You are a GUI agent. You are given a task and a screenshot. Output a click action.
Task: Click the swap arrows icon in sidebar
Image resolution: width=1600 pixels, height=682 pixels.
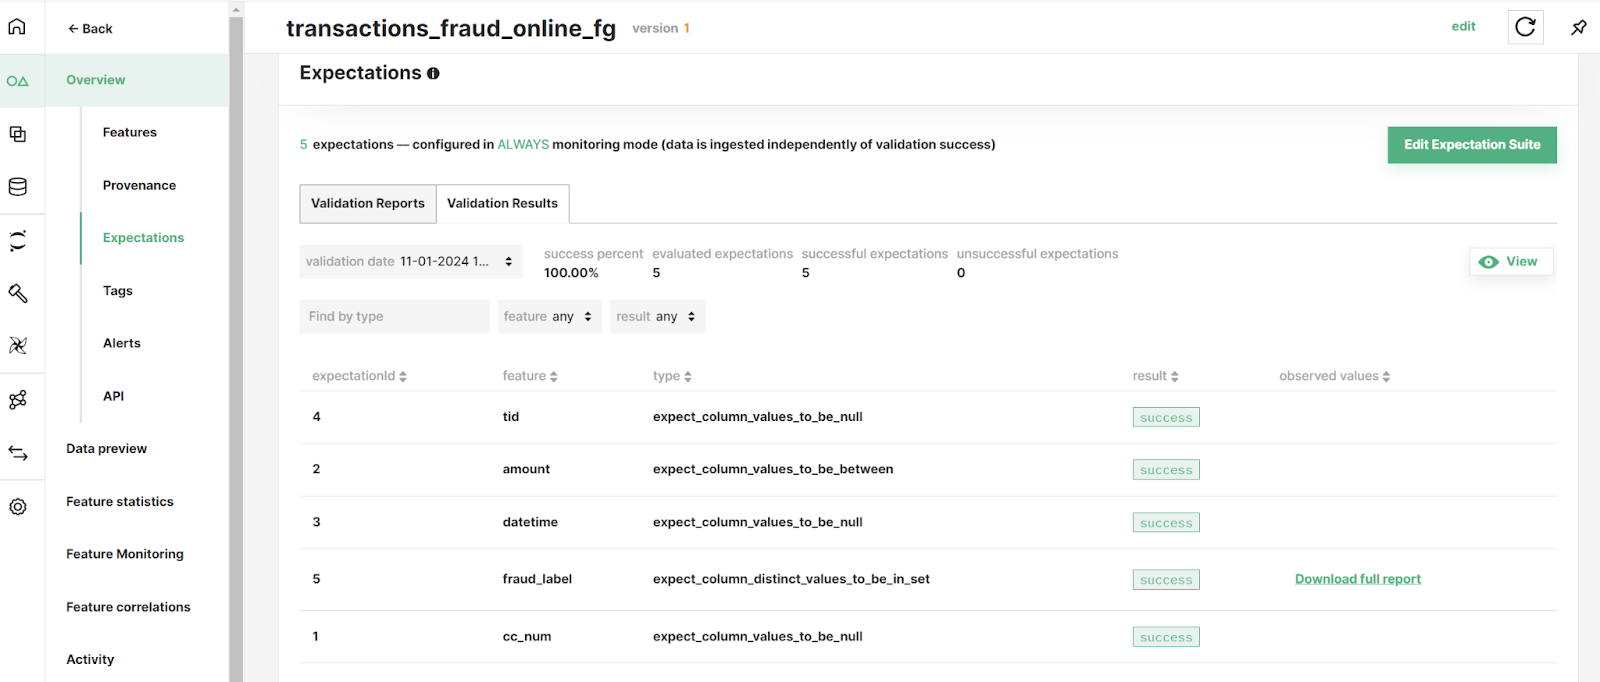click(18, 453)
